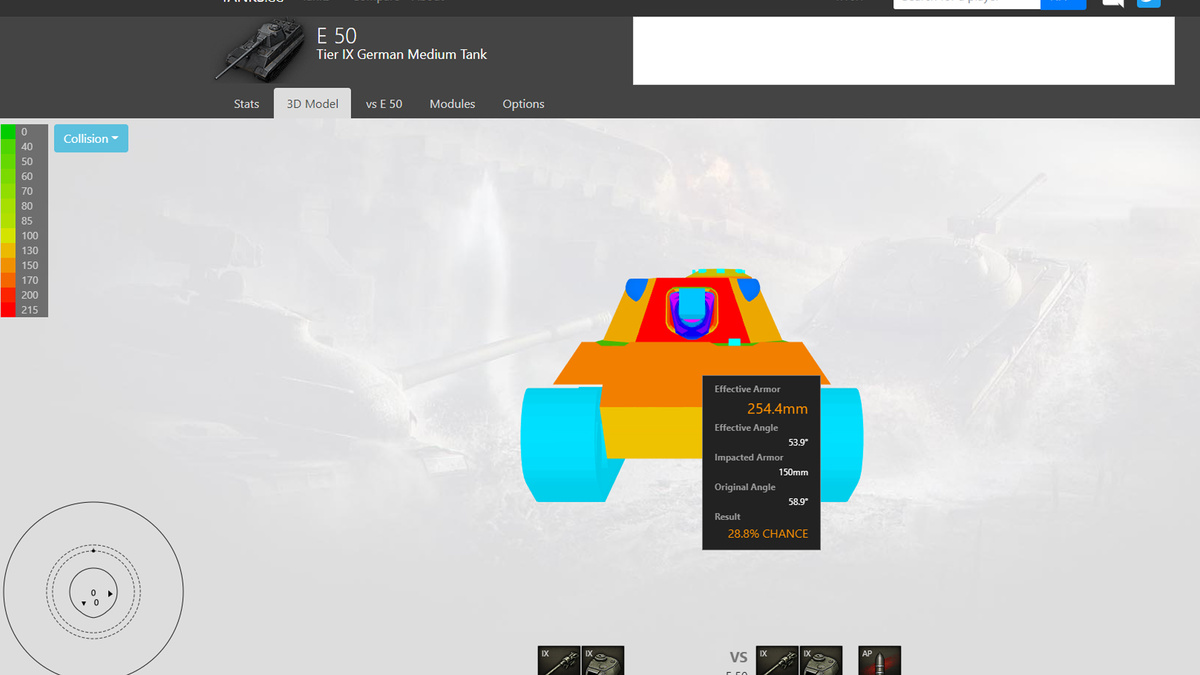The width and height of the screenshot is (1200, 675).
Task: Click the blue left turret cheek patch
Action: [637, 290]
